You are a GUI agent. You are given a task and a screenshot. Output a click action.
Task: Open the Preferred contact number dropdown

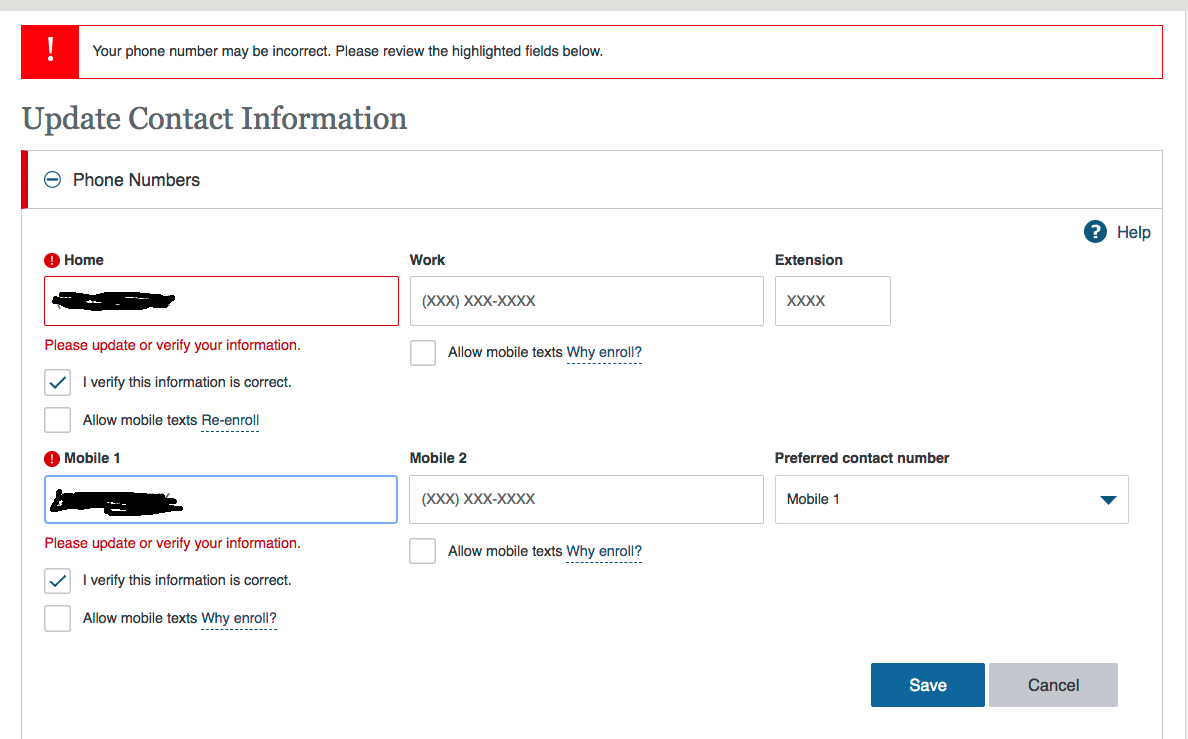[952, 499]
